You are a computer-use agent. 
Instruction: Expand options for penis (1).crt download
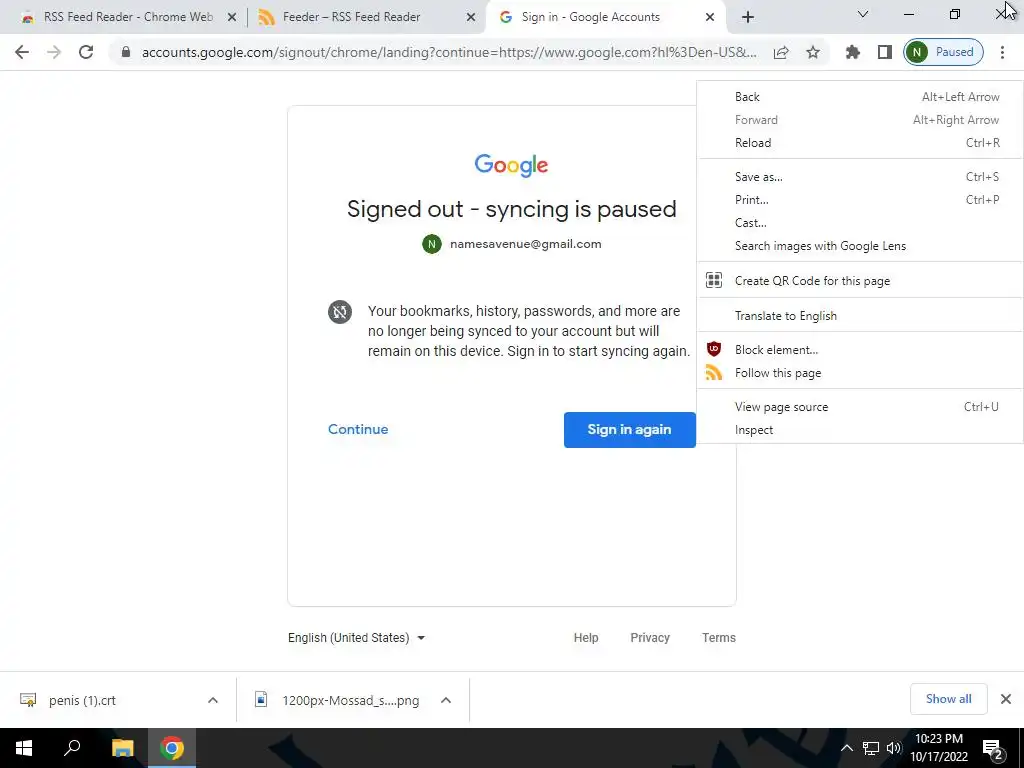tap(213, 700)
